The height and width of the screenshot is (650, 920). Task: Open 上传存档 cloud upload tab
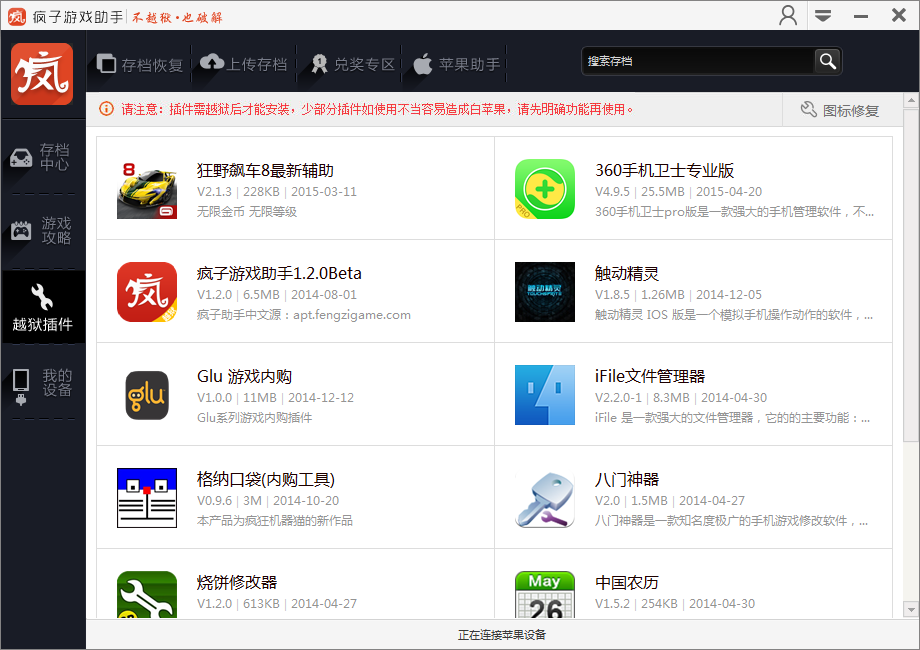244,65
